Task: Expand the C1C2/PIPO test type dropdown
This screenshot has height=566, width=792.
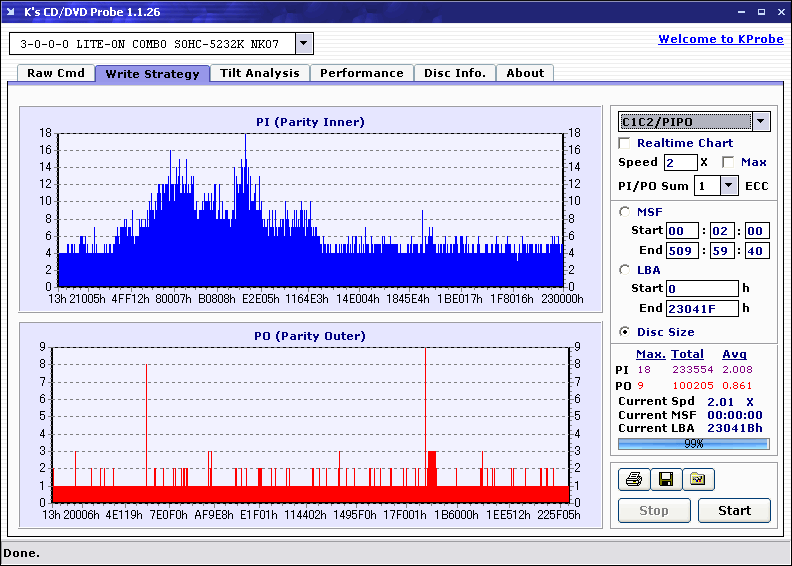Action: point(761,122)
